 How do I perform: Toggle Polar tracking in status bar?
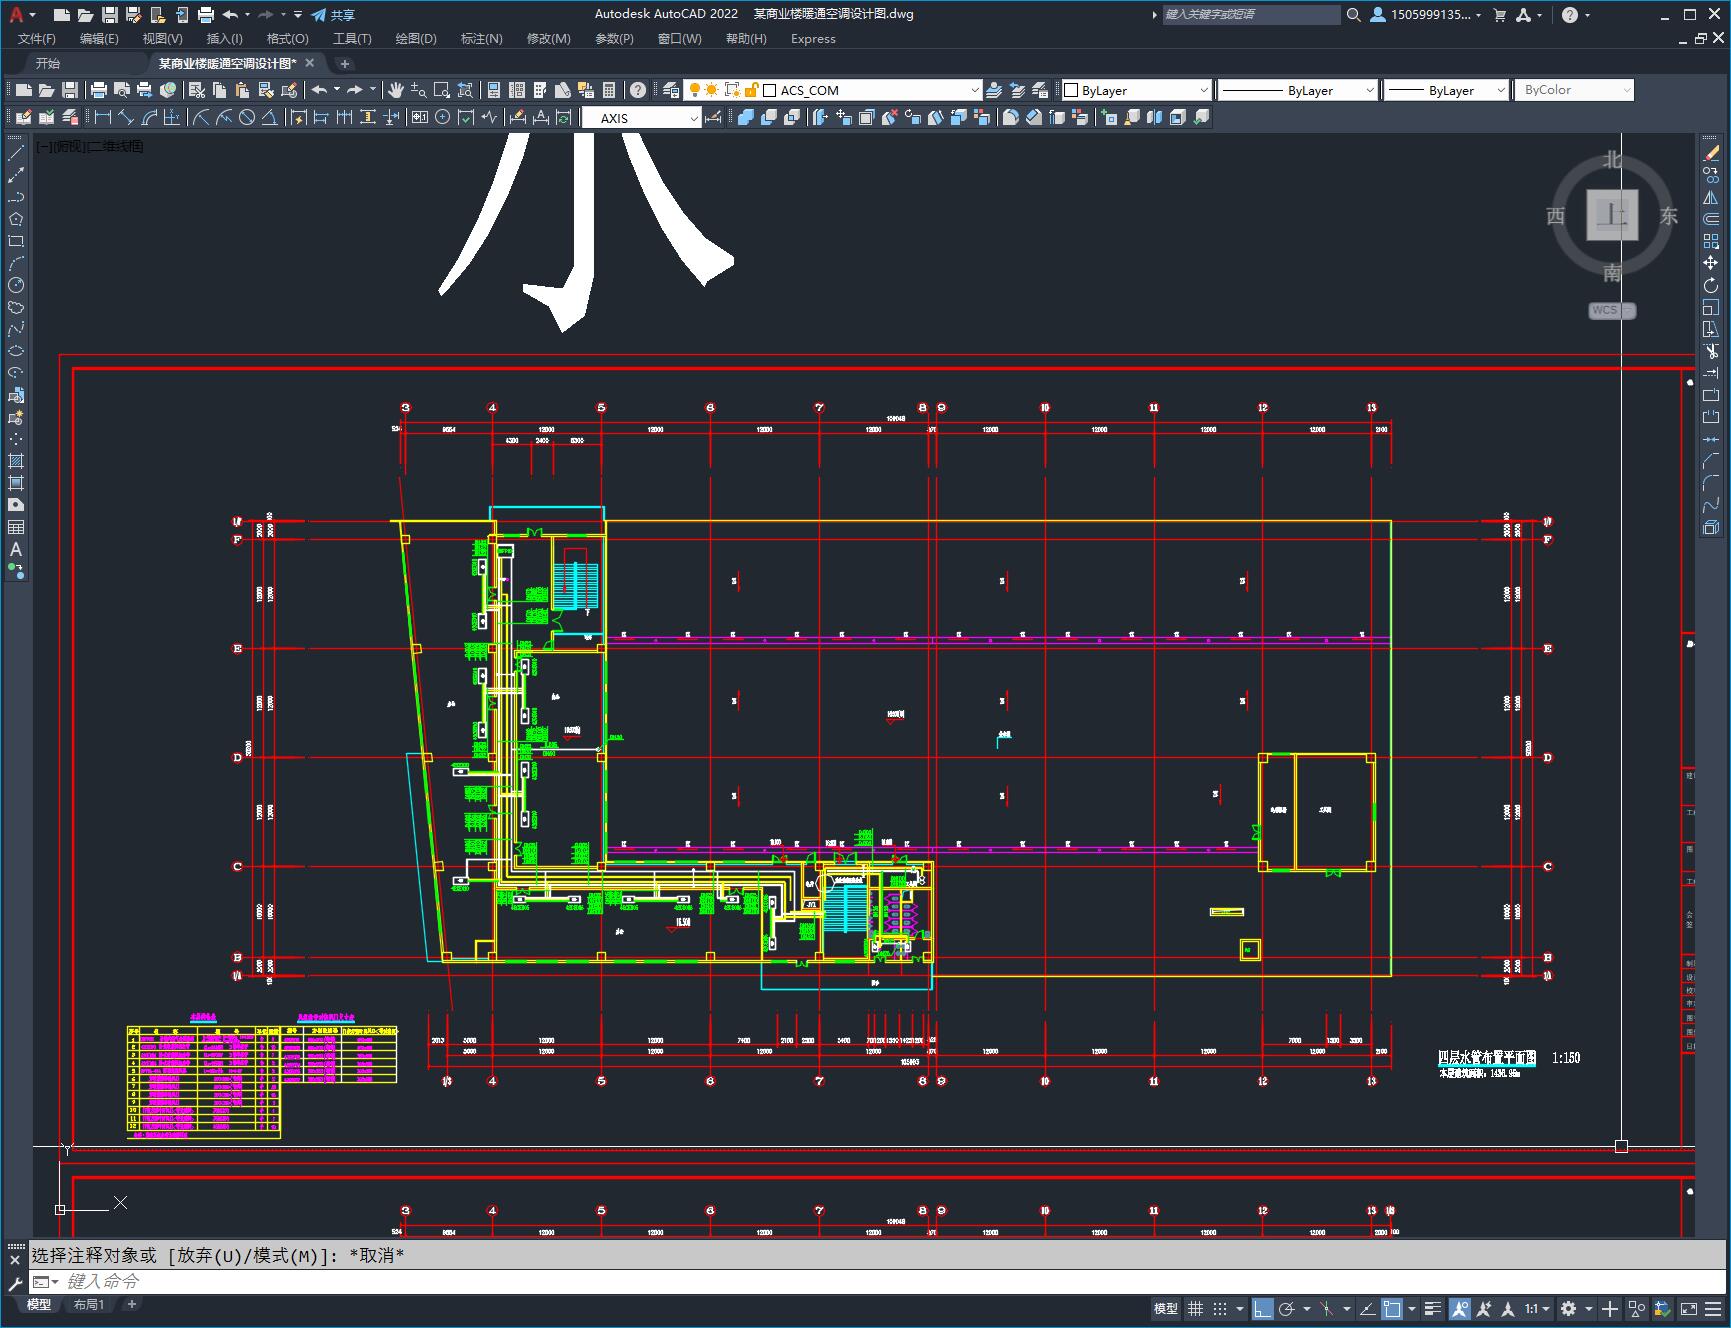[x=1287, y=1308]
